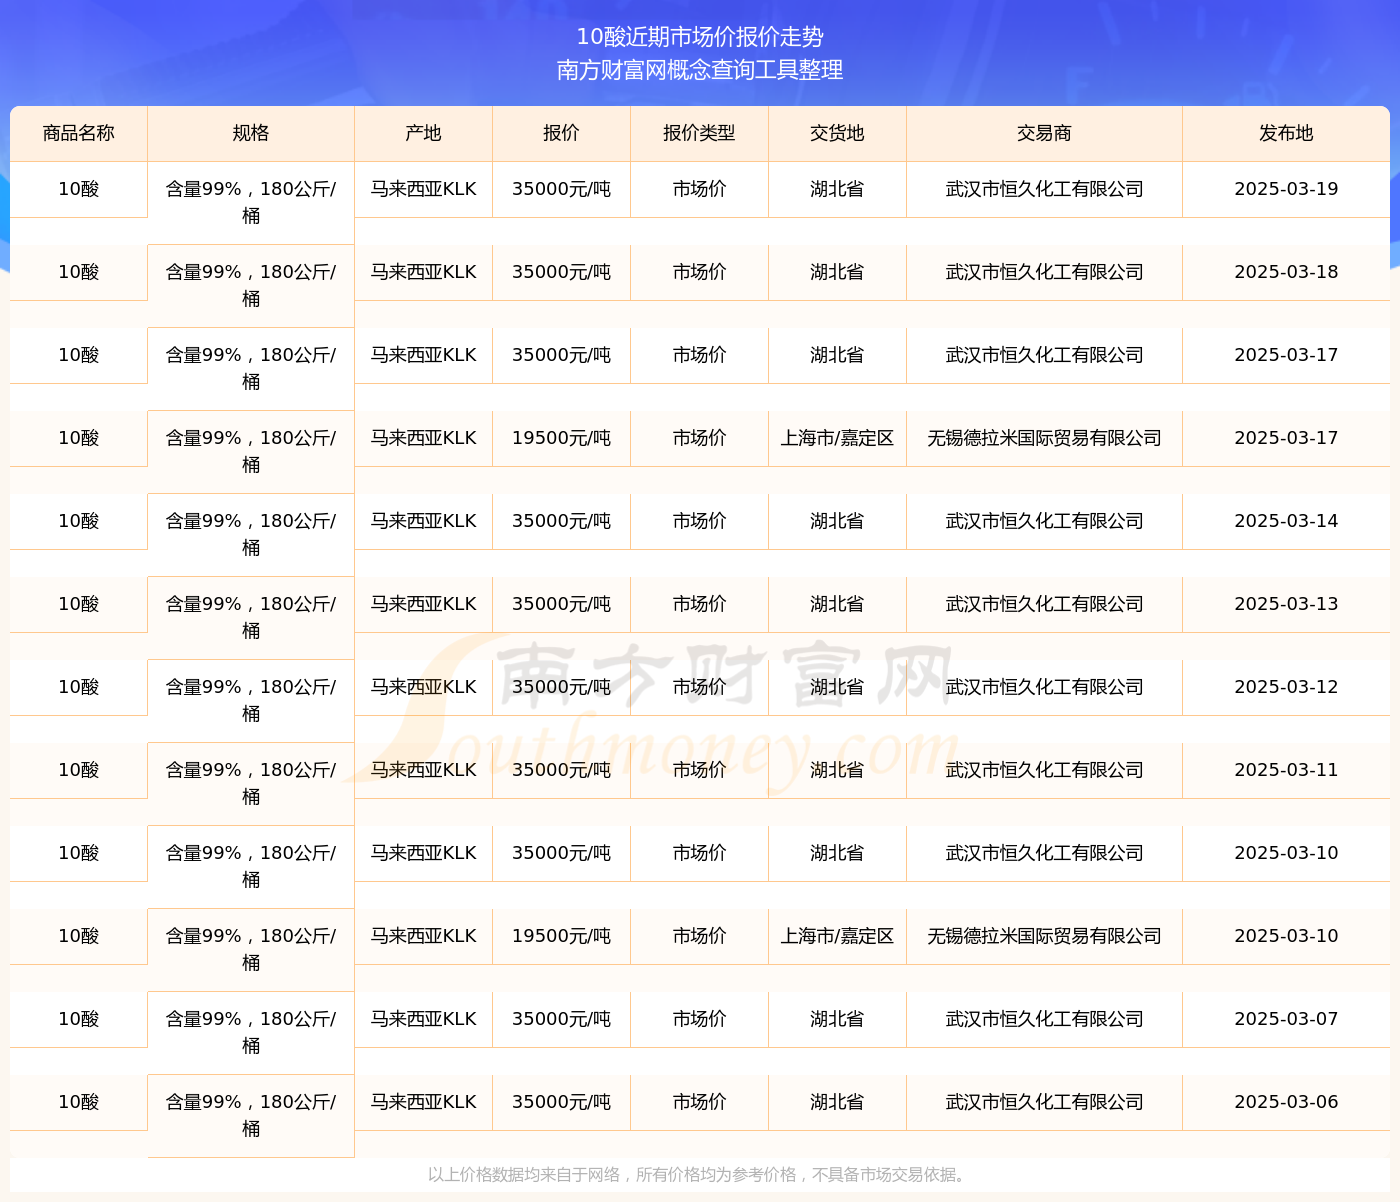Click the 交货地 column header
The width and height of the screenshot is (1400, 1202).
click(837, 133)
